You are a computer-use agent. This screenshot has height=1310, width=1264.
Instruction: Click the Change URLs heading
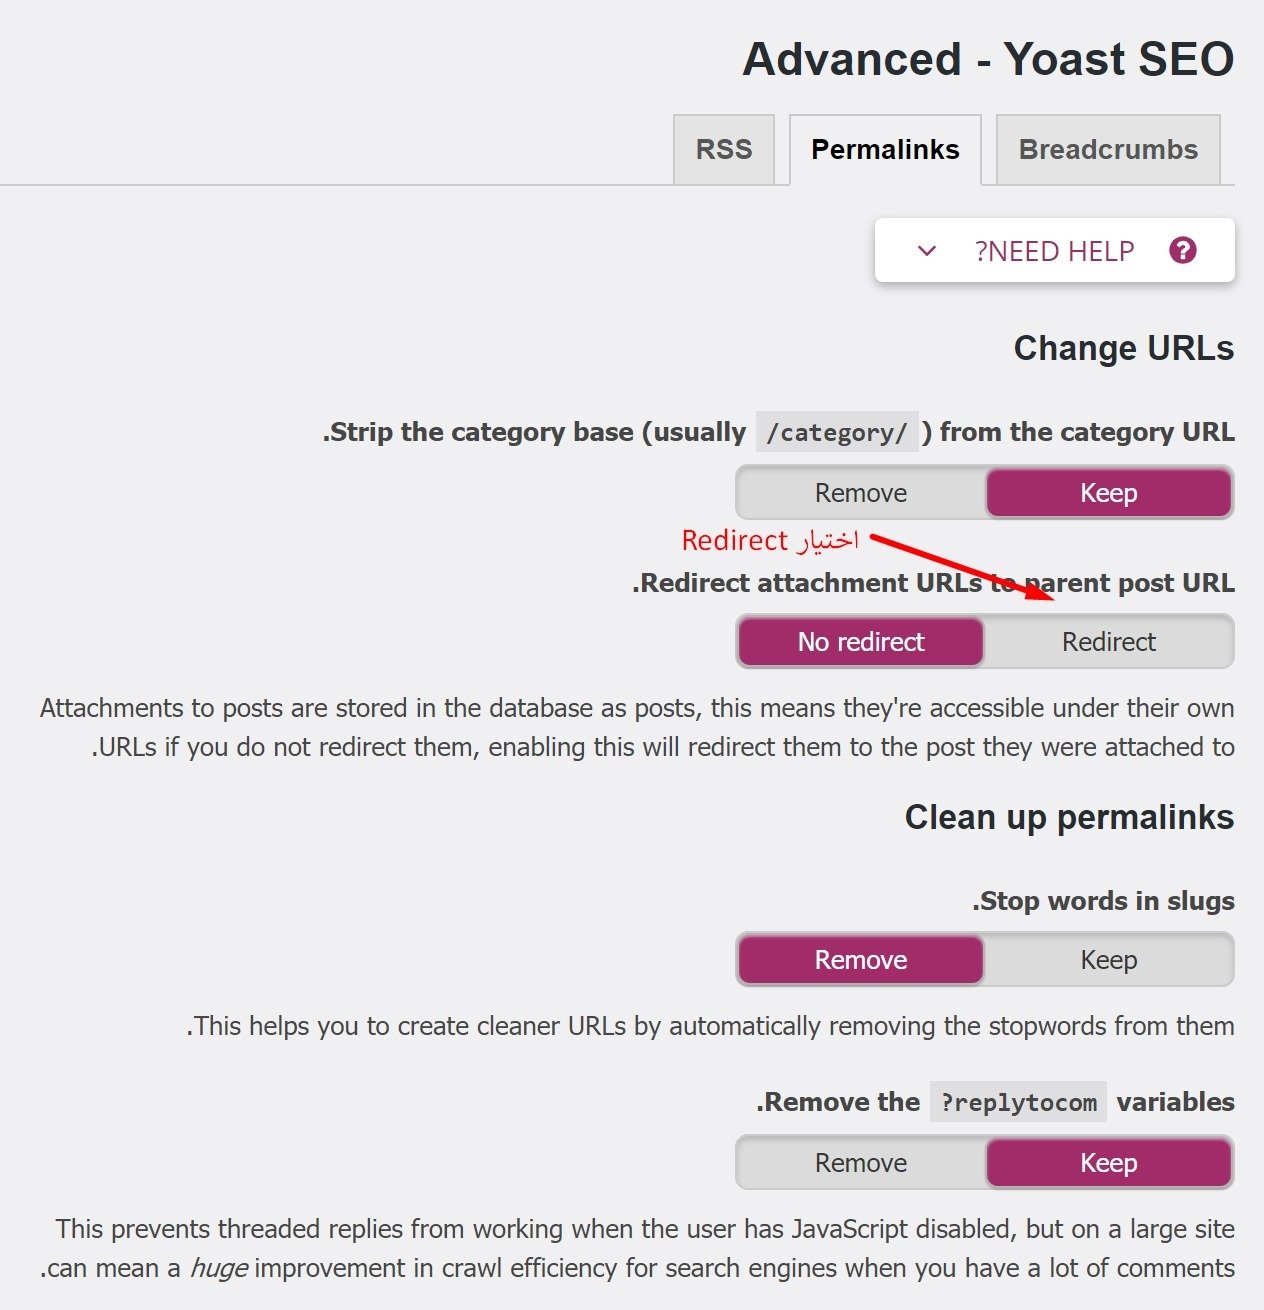(1123, 348)
